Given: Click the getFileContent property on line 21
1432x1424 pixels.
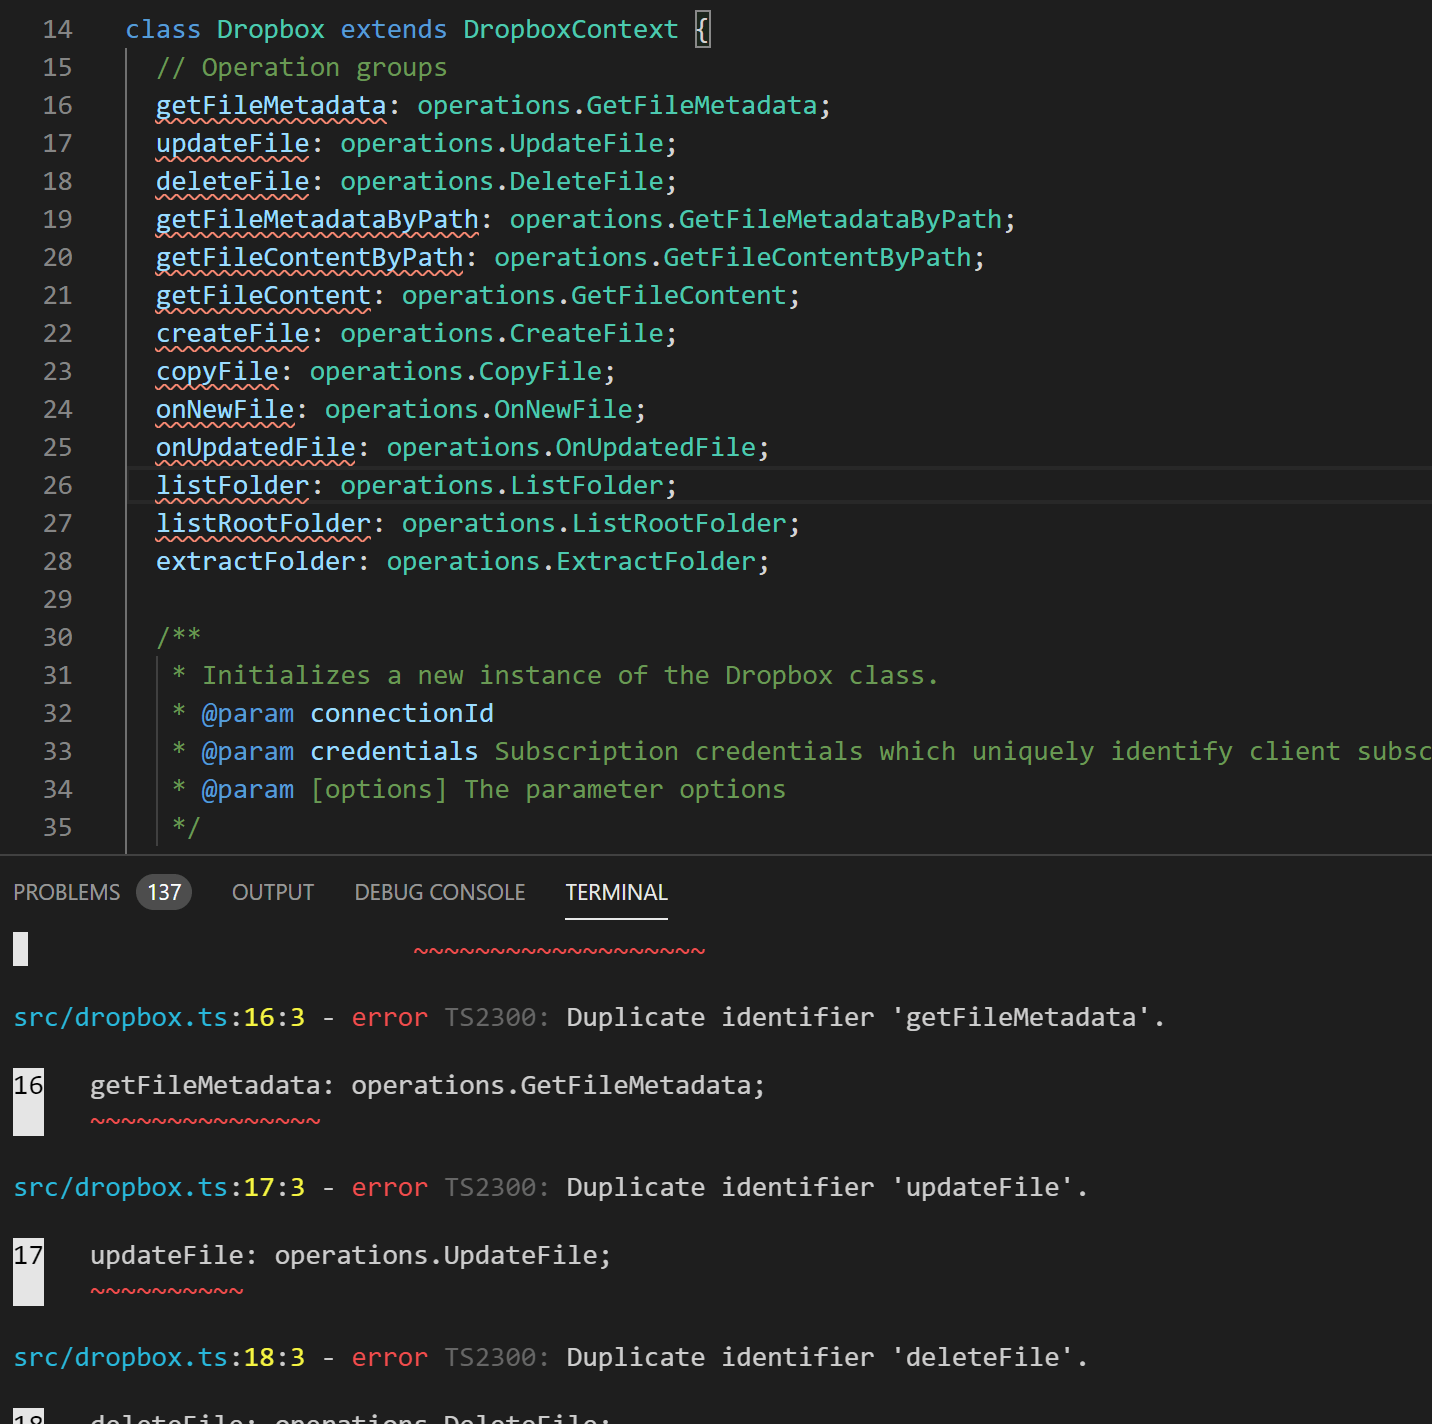Looking at the screenshot, I should pyautogui.click(x=264, y=295).
